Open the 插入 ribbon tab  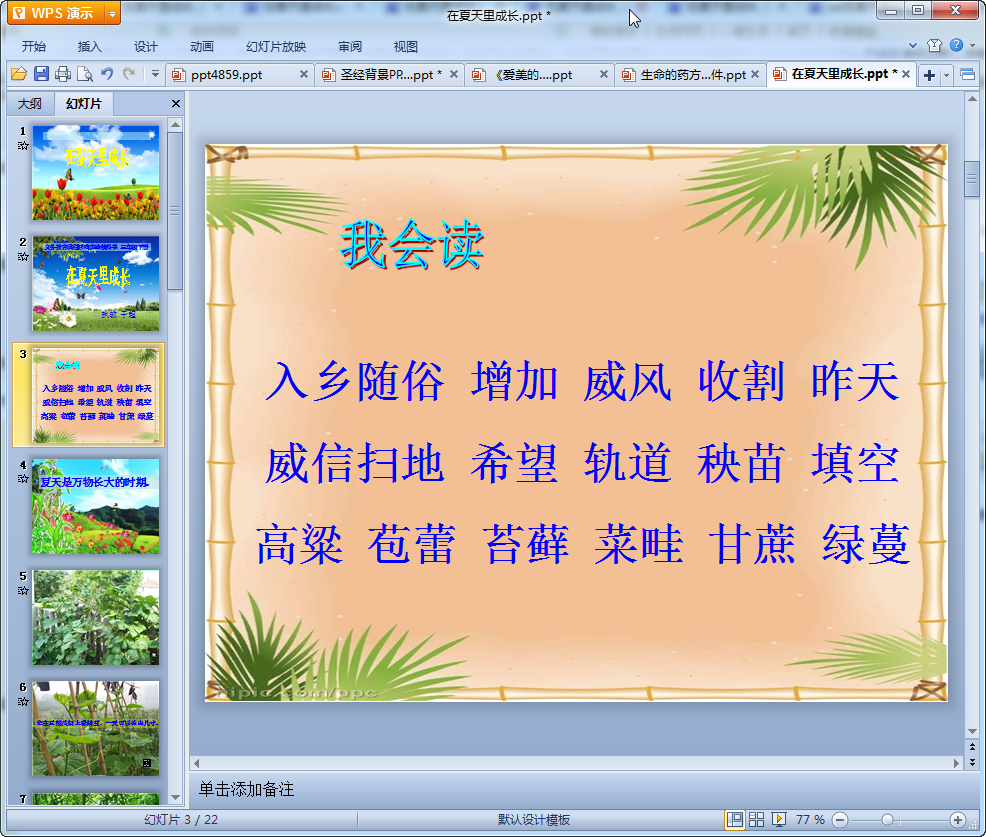click(89, 47)
